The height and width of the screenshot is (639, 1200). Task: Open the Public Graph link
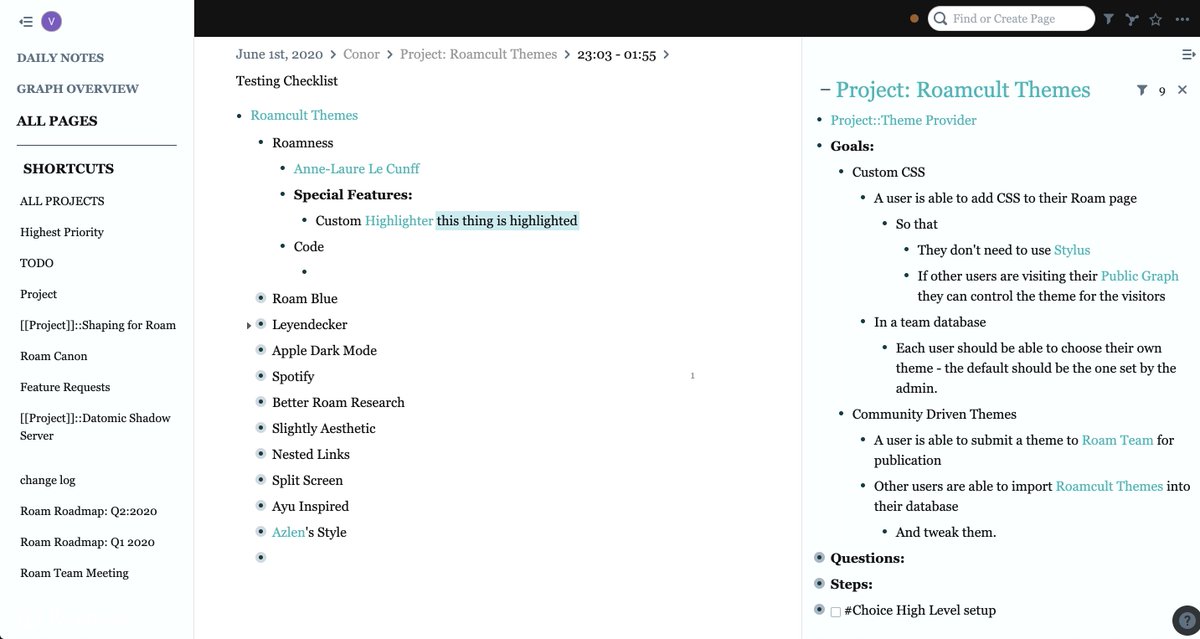1140,276
